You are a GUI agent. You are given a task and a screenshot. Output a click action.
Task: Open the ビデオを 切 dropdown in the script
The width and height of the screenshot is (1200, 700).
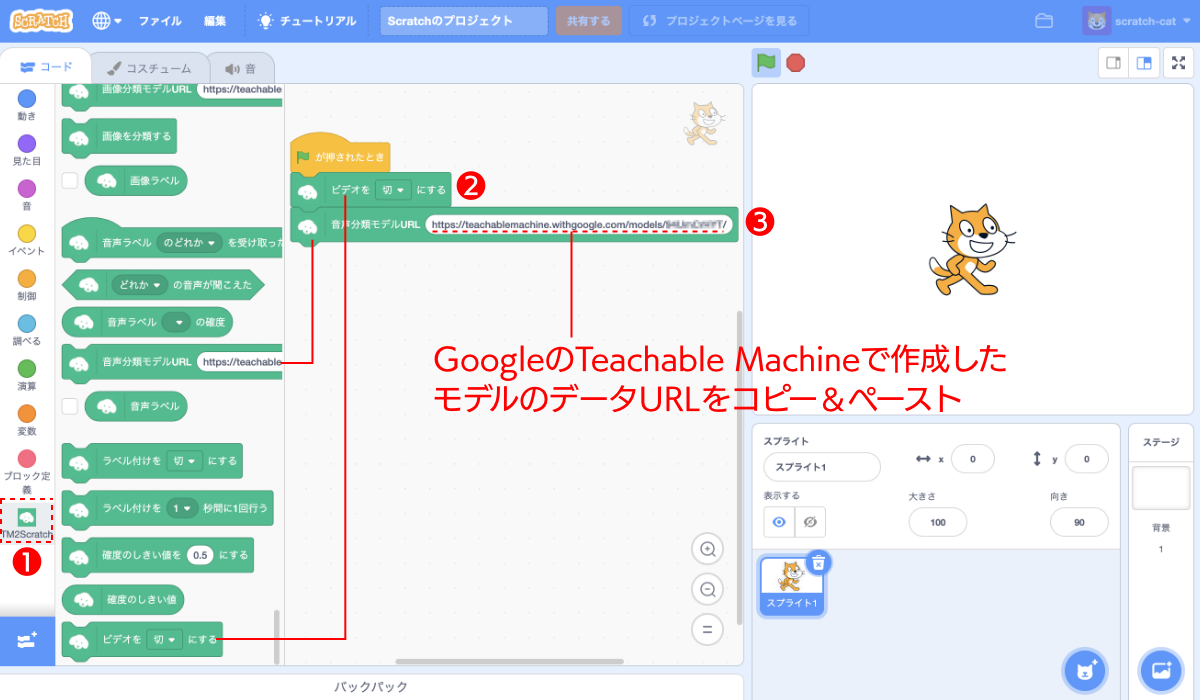[394, 190]
